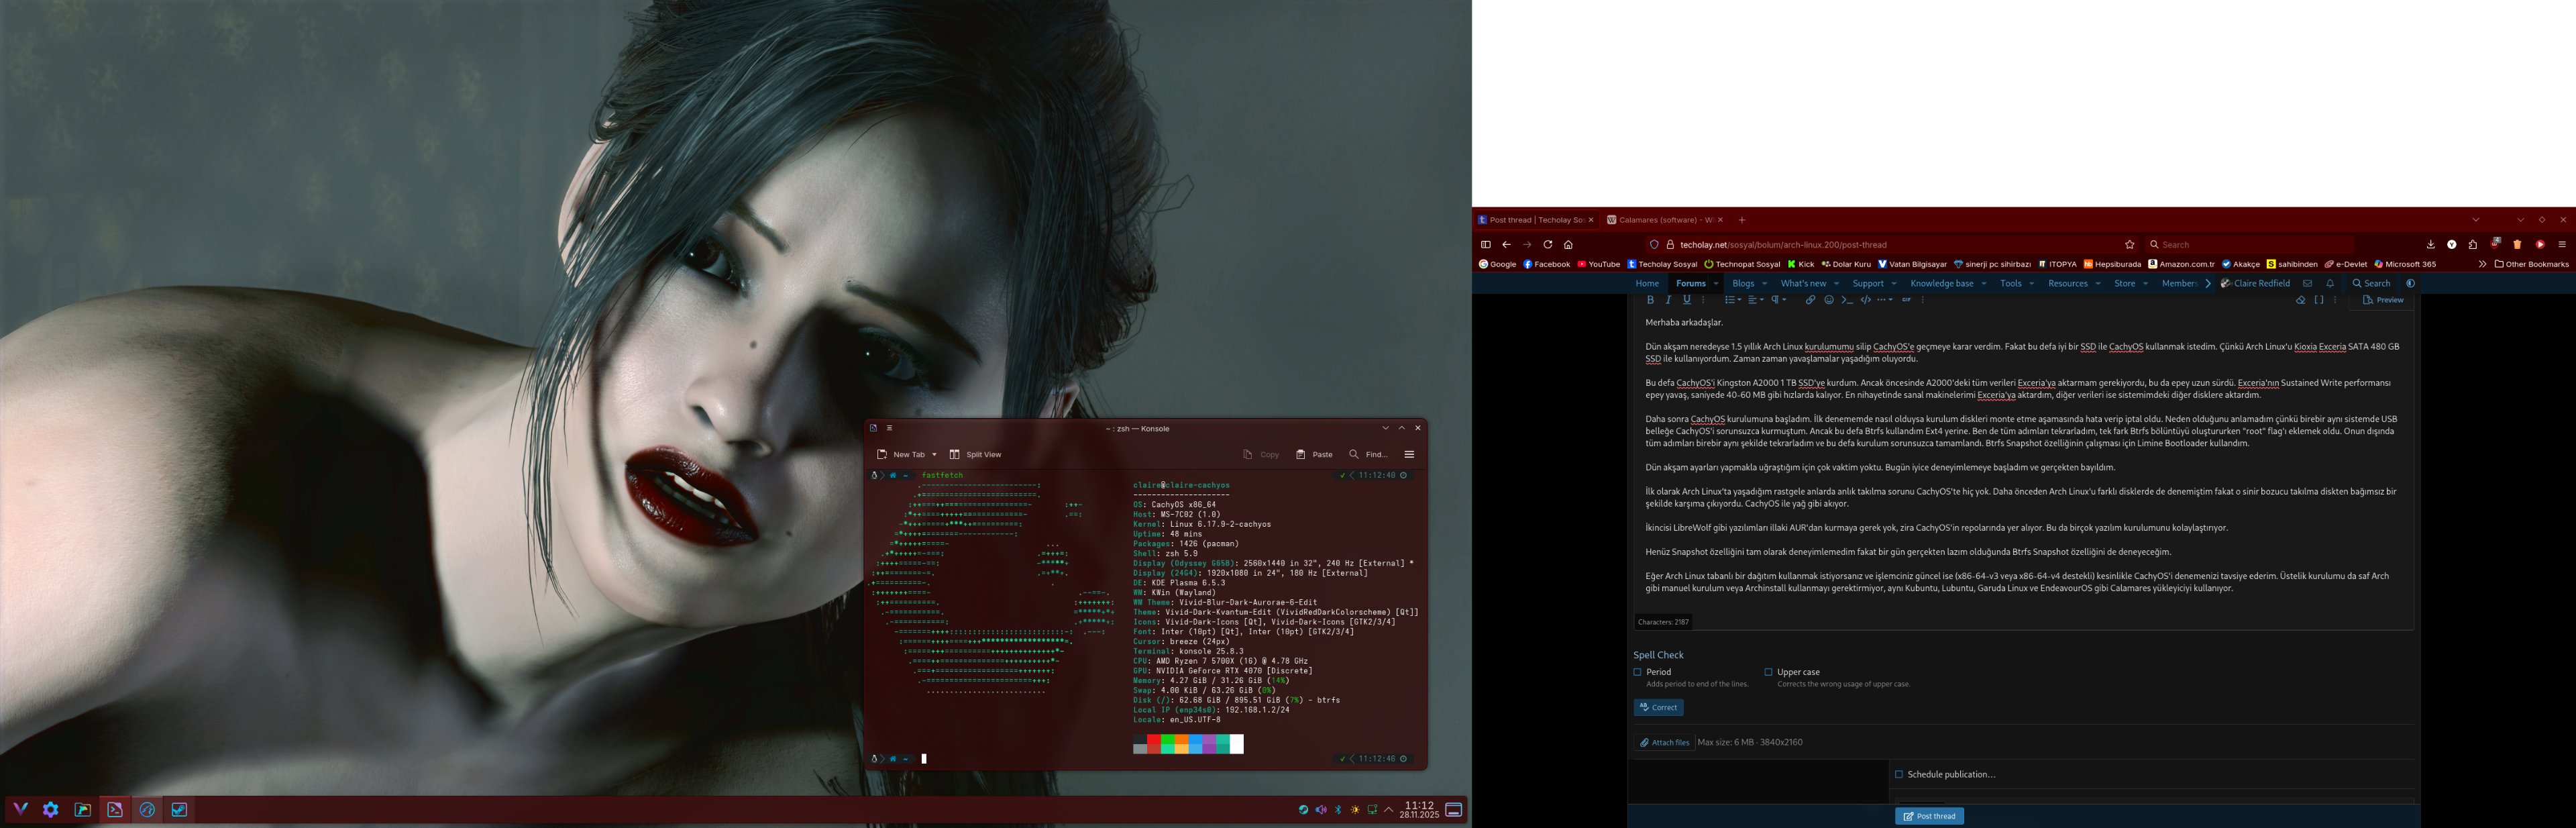
Task: Open the list formatting dropdown in editor
Action: 1733,300
